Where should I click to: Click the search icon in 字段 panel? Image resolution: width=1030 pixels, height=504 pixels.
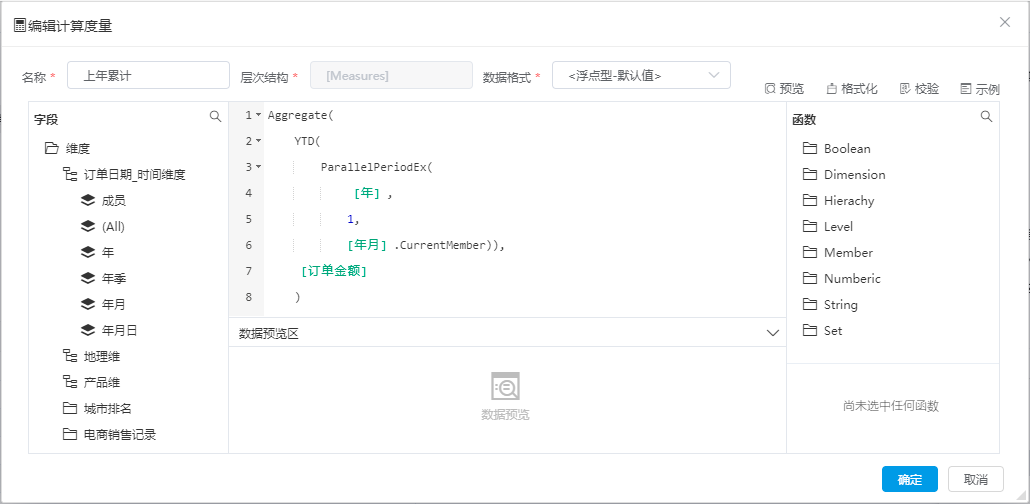pyautogui.click(x=215, y=116)
